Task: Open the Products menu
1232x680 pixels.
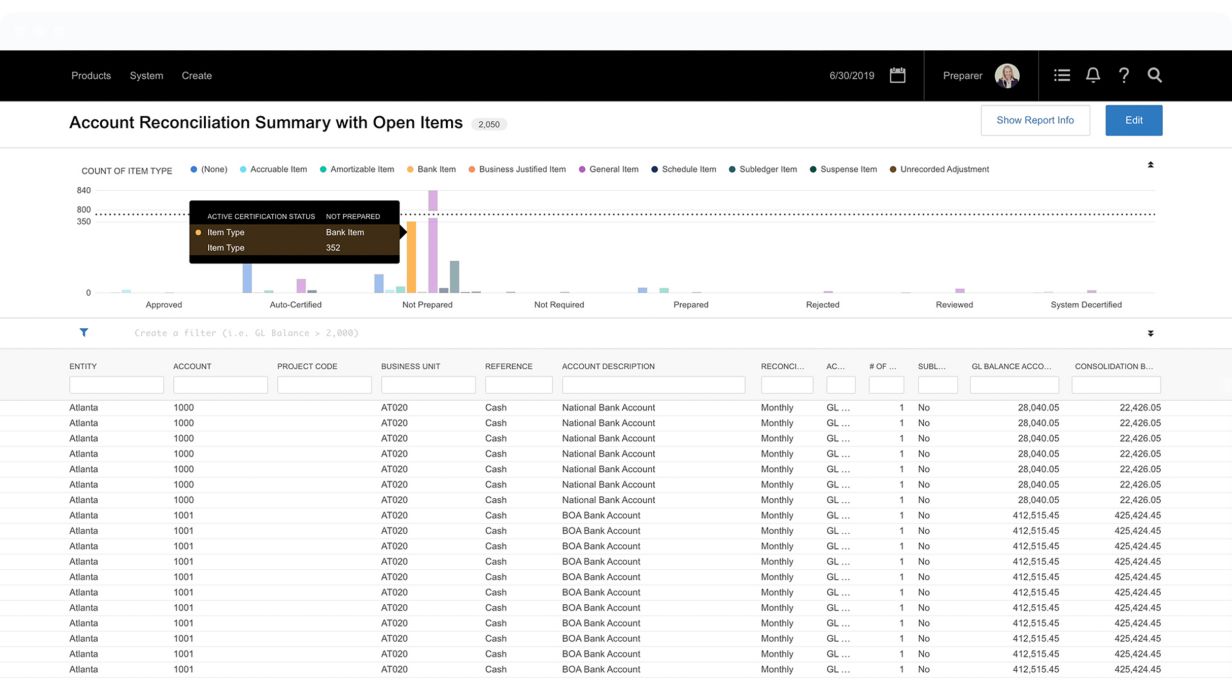Action: (x=91, y=76)
